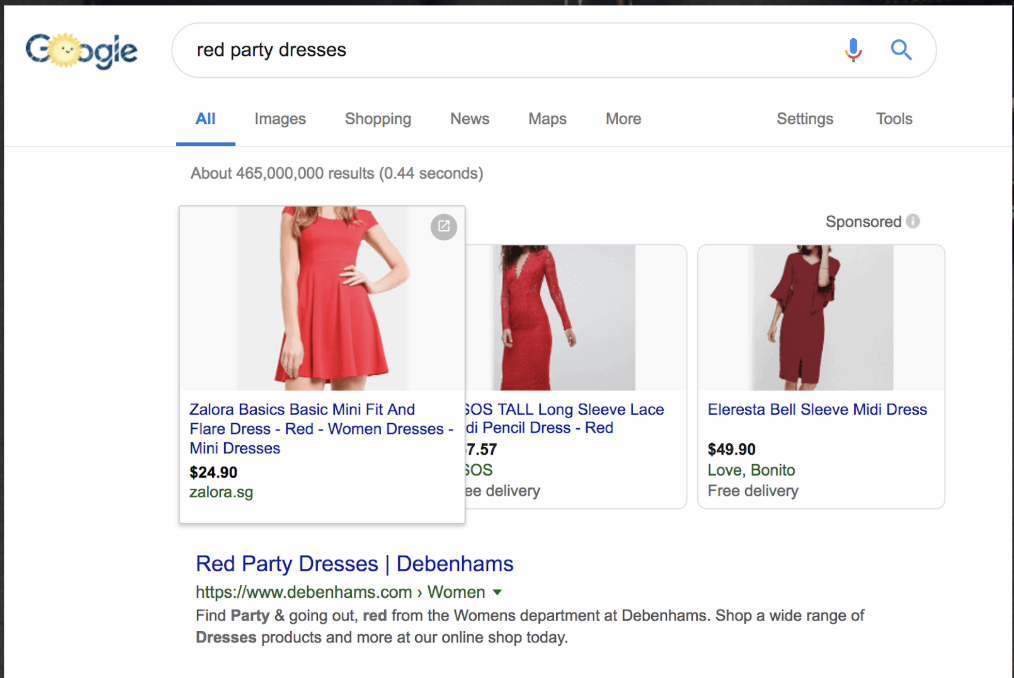The width and height of the screenshot is (1014, 678).
Task: Click the Google doodle logo
Action: coord(81,50)
